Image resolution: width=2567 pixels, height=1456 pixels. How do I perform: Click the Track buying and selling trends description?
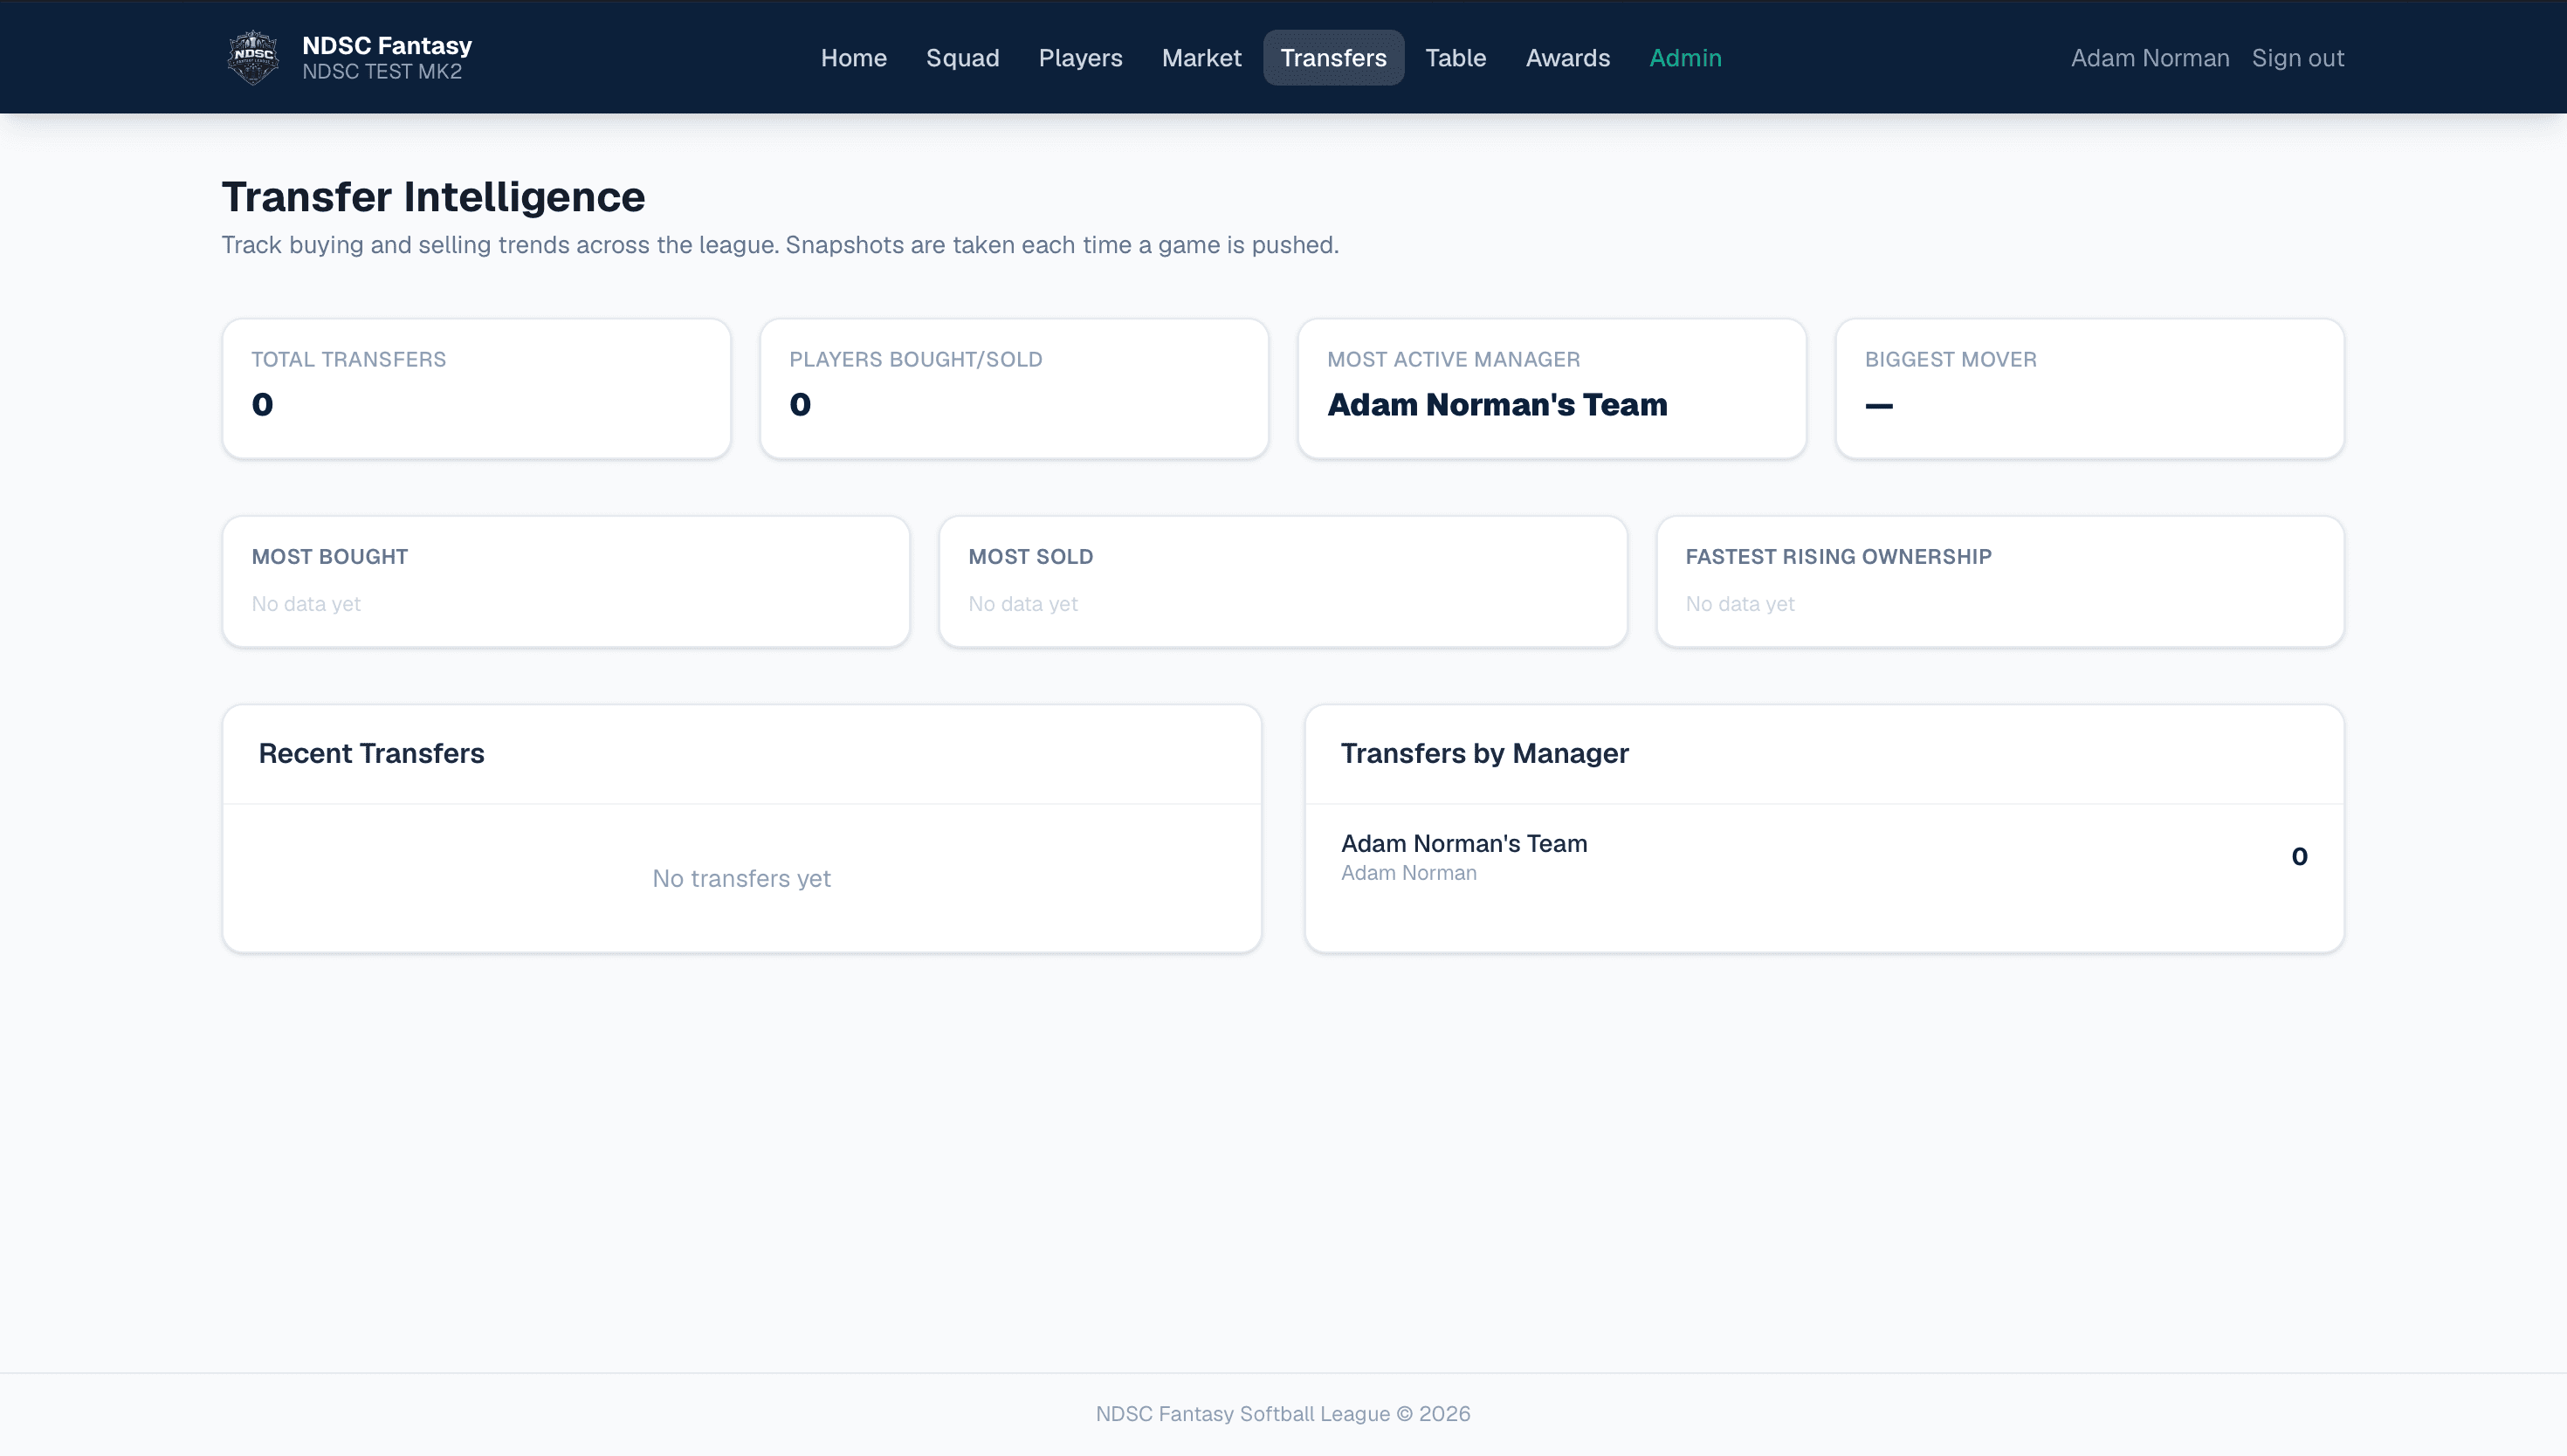click(780, 245)
